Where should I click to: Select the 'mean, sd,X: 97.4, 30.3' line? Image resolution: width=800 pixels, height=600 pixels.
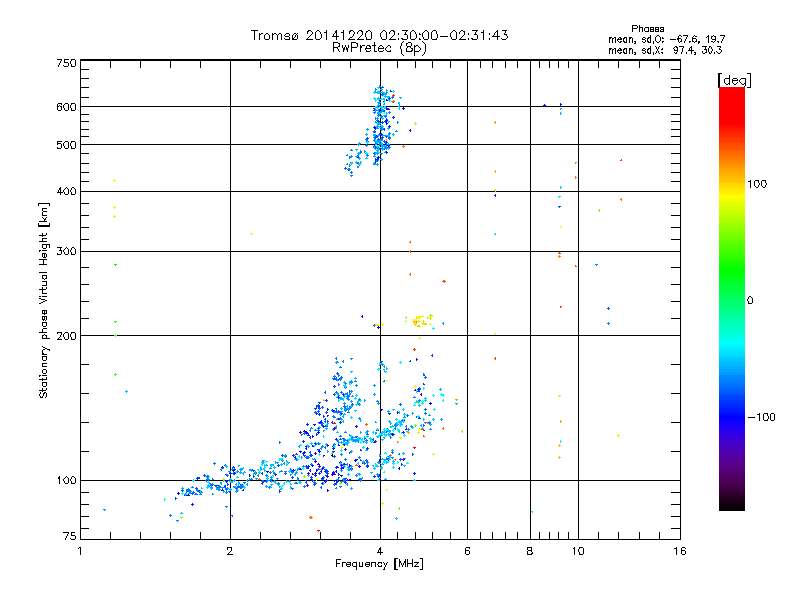pyautogui.click(x=665, y=50)
